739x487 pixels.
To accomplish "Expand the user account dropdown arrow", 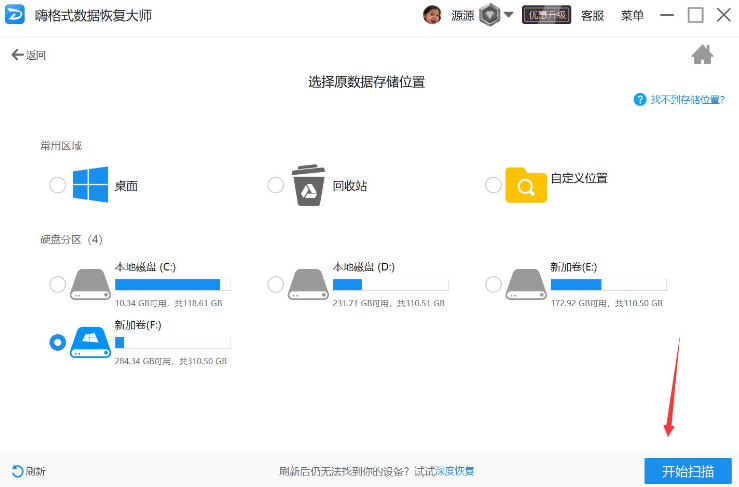I will pyautogui.click(x=508, y=15).
